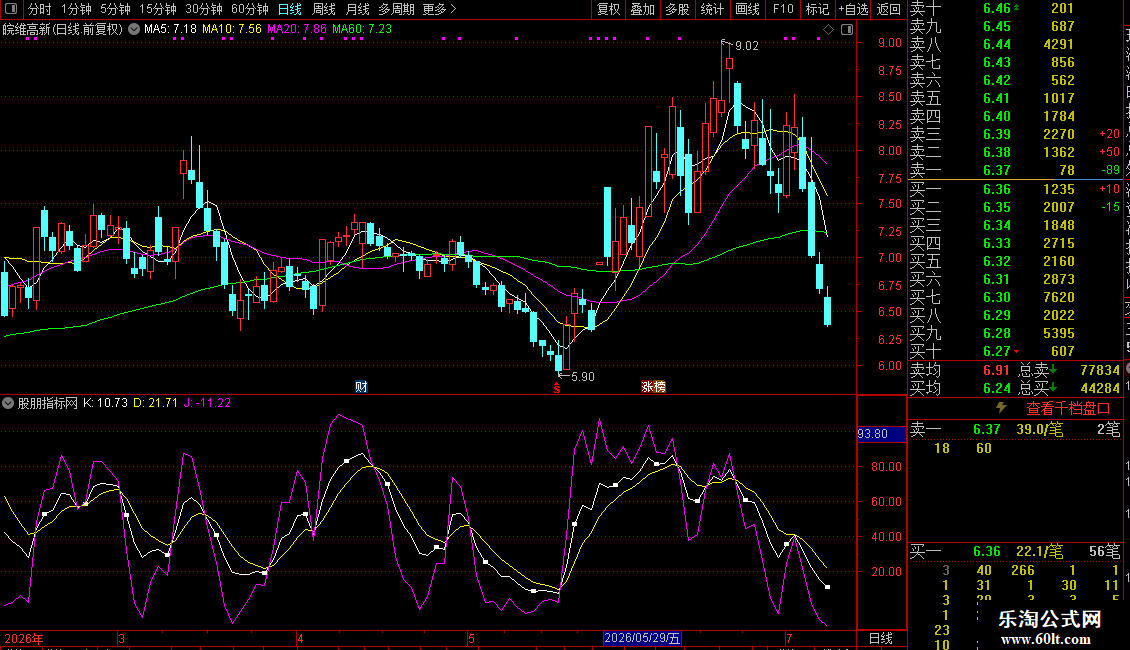The height and width of the screenshot is (650, 1130).
Task: Select the 买十 6.27 order row
Action: tap(1015, 351)
